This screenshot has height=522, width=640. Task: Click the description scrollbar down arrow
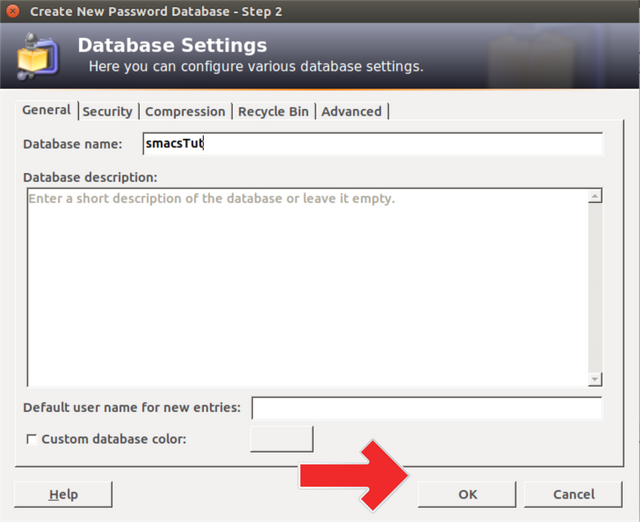595,379
